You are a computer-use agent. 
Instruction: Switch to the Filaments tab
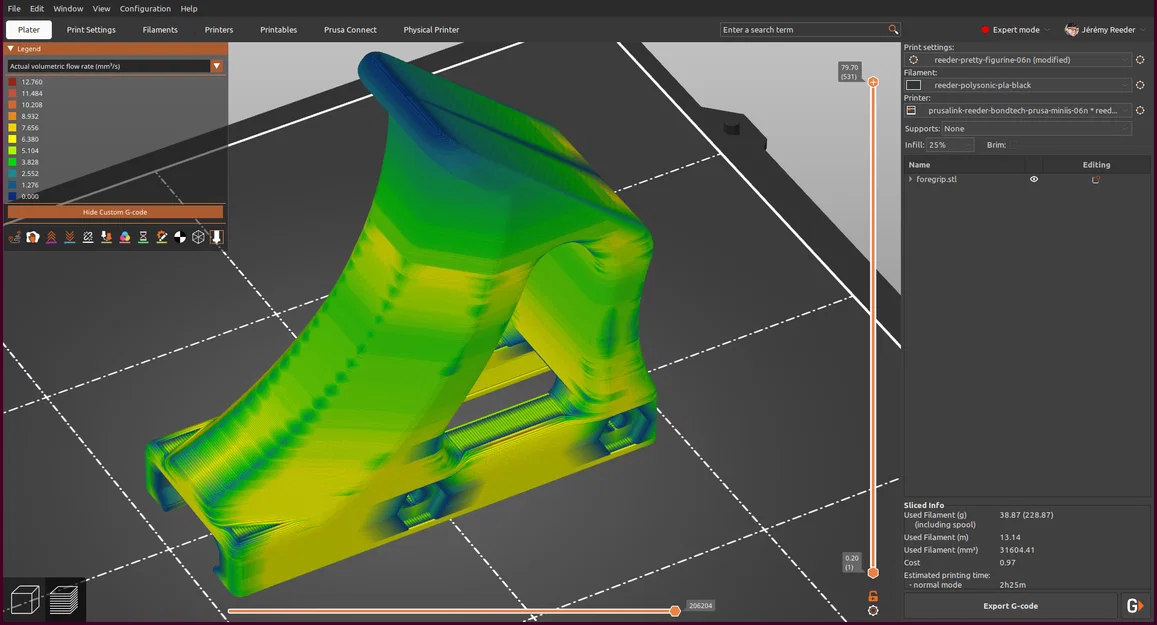pos(160,30)
